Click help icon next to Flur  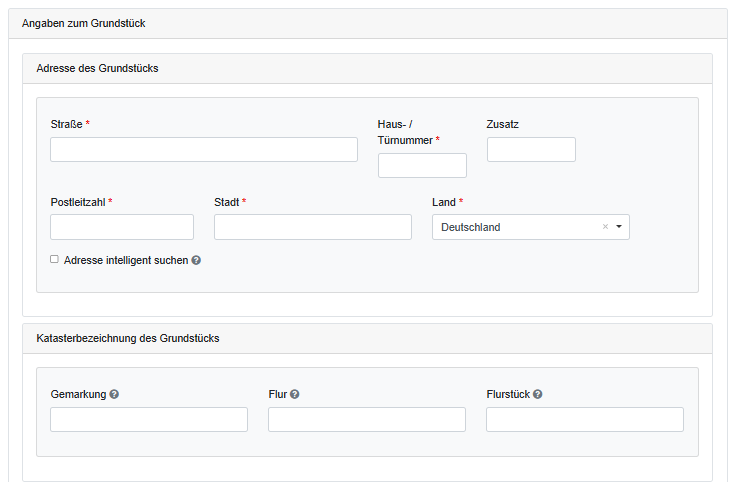coord(295,394)
